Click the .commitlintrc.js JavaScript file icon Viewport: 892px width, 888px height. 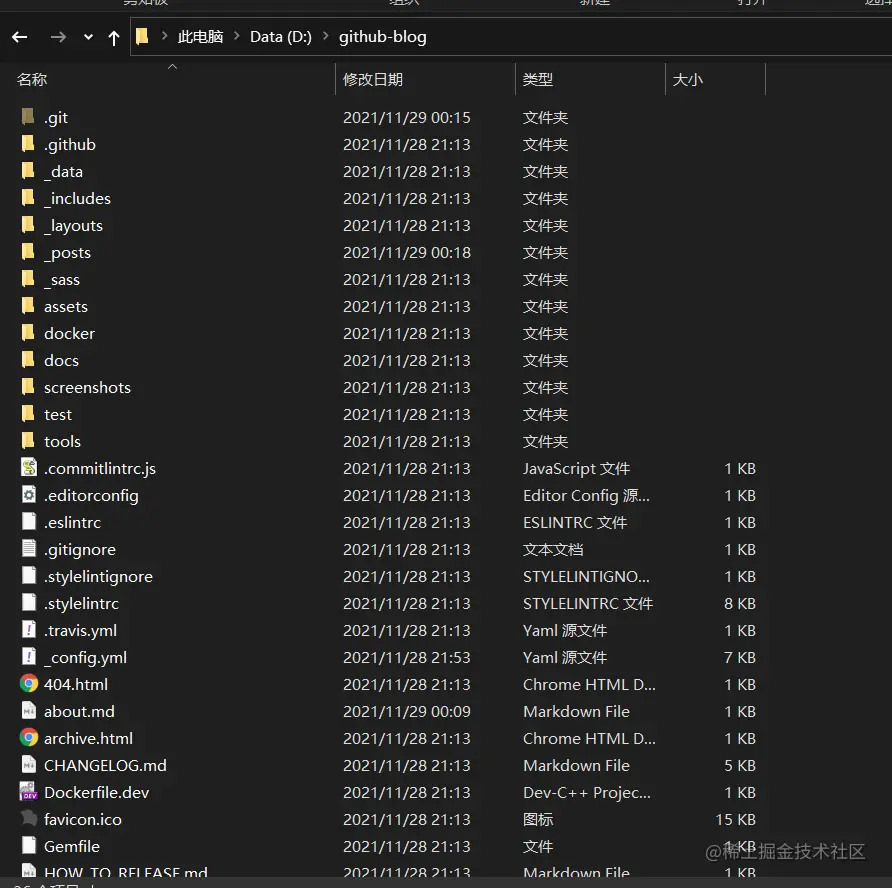click(28, 468)
